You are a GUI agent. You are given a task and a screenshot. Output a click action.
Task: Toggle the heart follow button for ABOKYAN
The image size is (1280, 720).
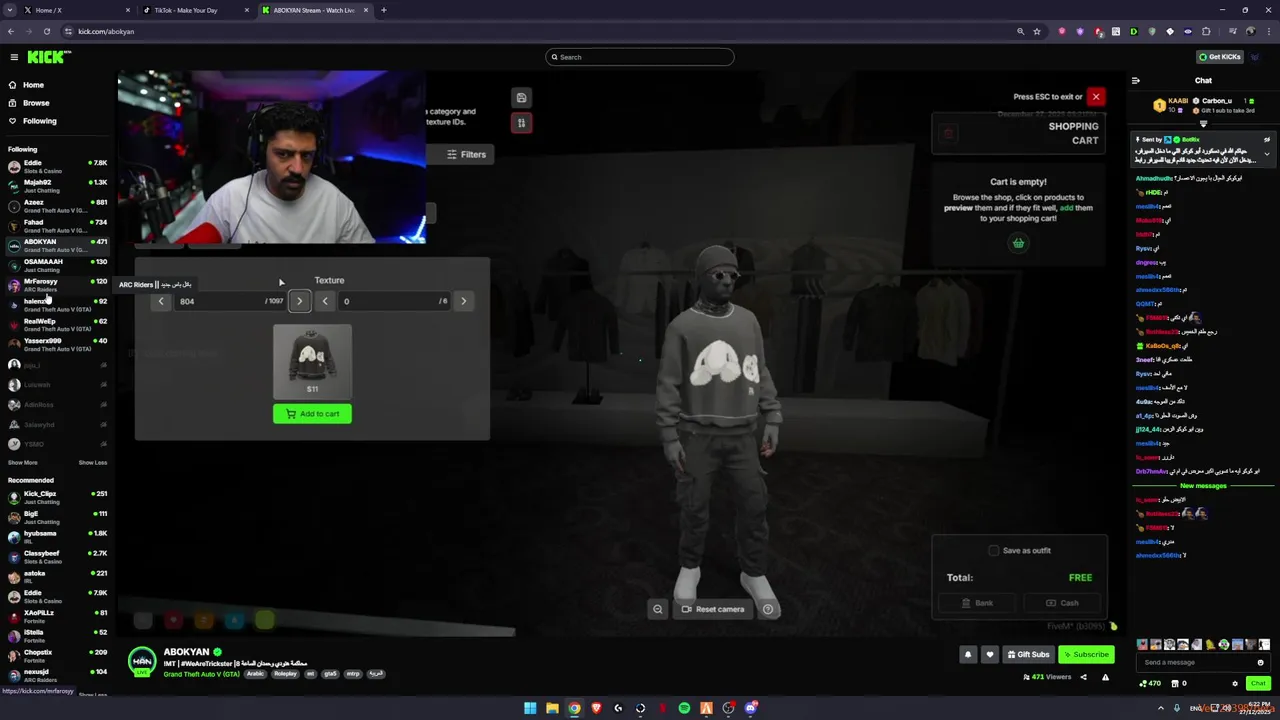(990, 655)
